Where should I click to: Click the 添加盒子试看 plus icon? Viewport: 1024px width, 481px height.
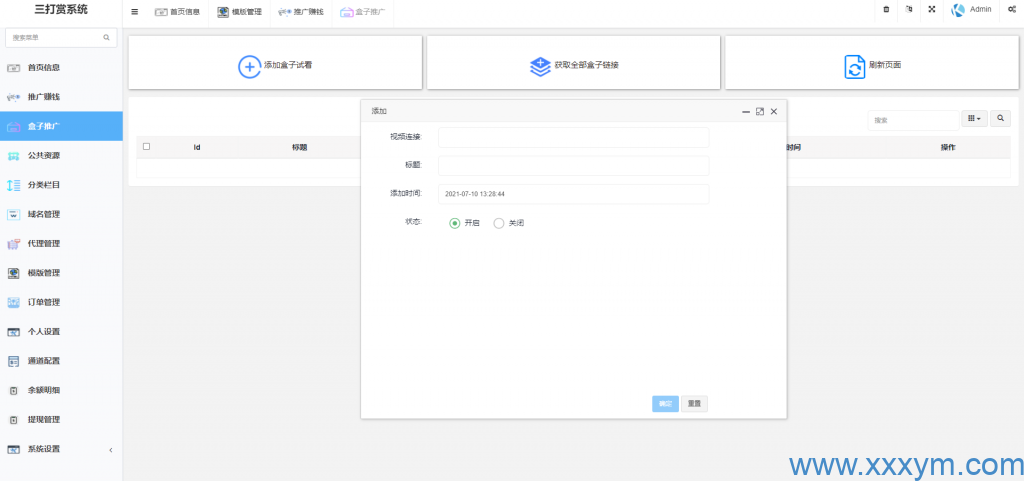(249, 66)
